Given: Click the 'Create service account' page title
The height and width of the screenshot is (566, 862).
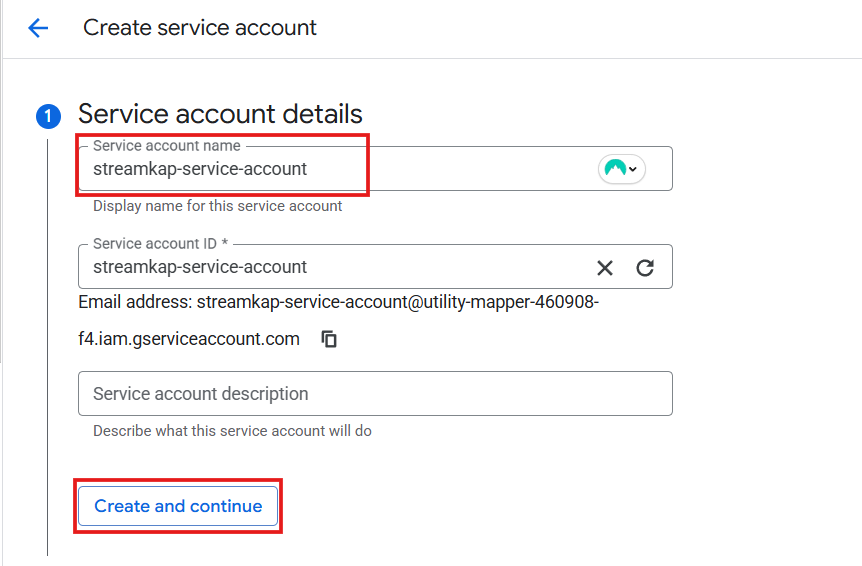Looking at the screenshot, I should (200, 27).
